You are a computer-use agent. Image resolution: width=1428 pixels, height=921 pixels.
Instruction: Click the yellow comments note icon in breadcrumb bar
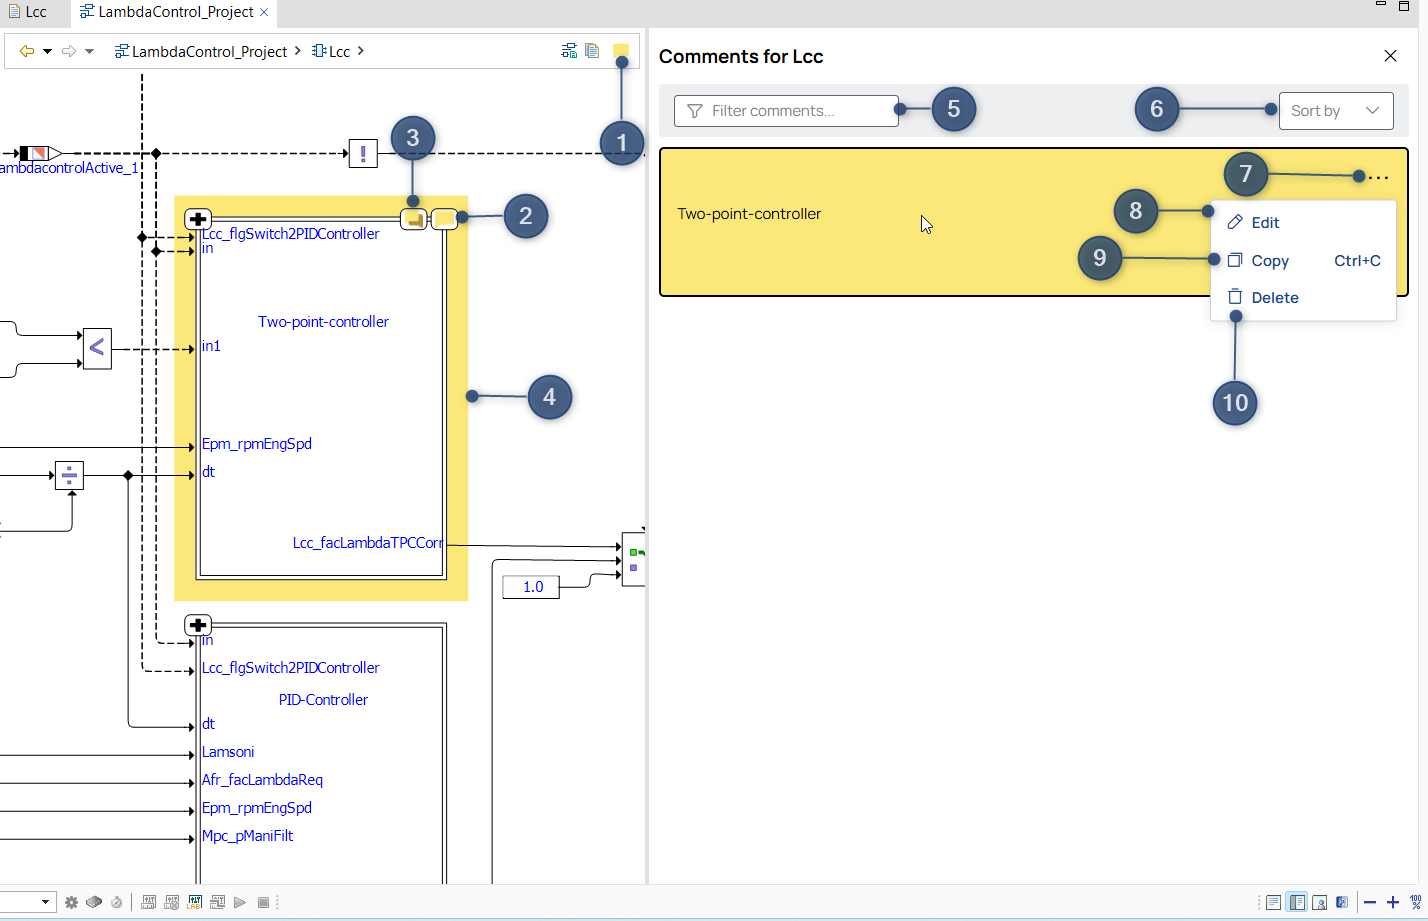pos(620,50)
